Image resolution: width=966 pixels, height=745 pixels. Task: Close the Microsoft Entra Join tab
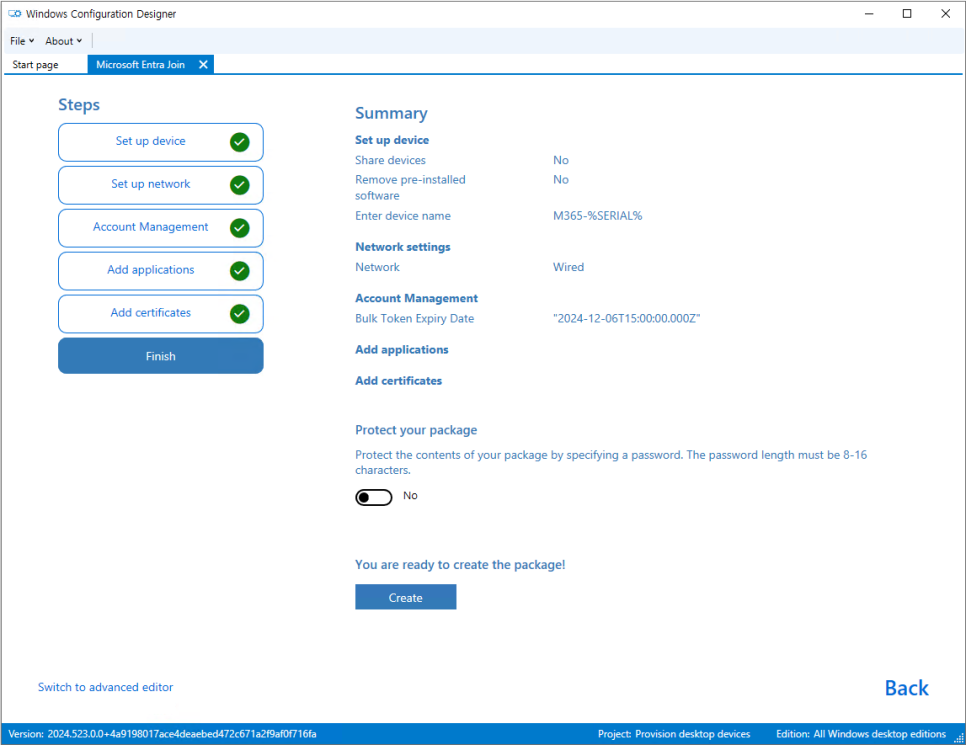[x=203, y=64]
